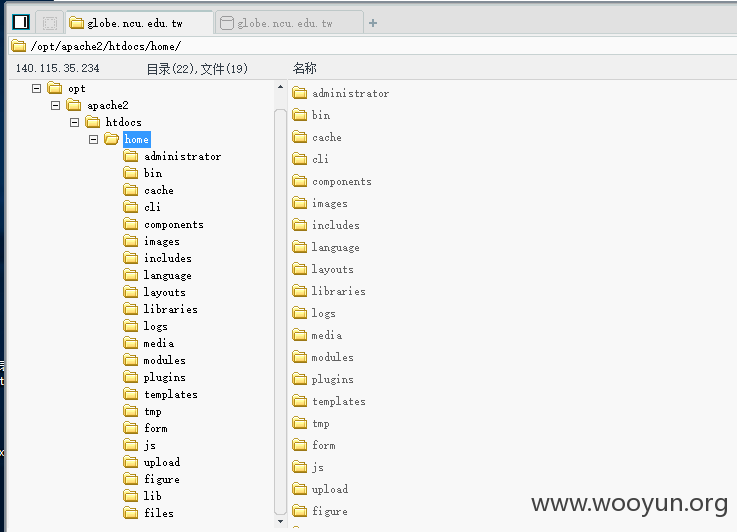Click cli folder icon in file list

[299, 159]
